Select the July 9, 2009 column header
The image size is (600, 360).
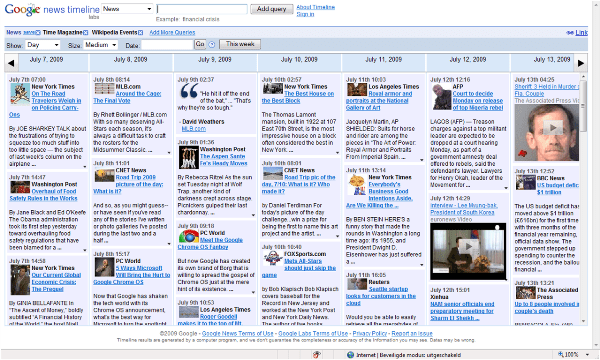tap(215, 63)
